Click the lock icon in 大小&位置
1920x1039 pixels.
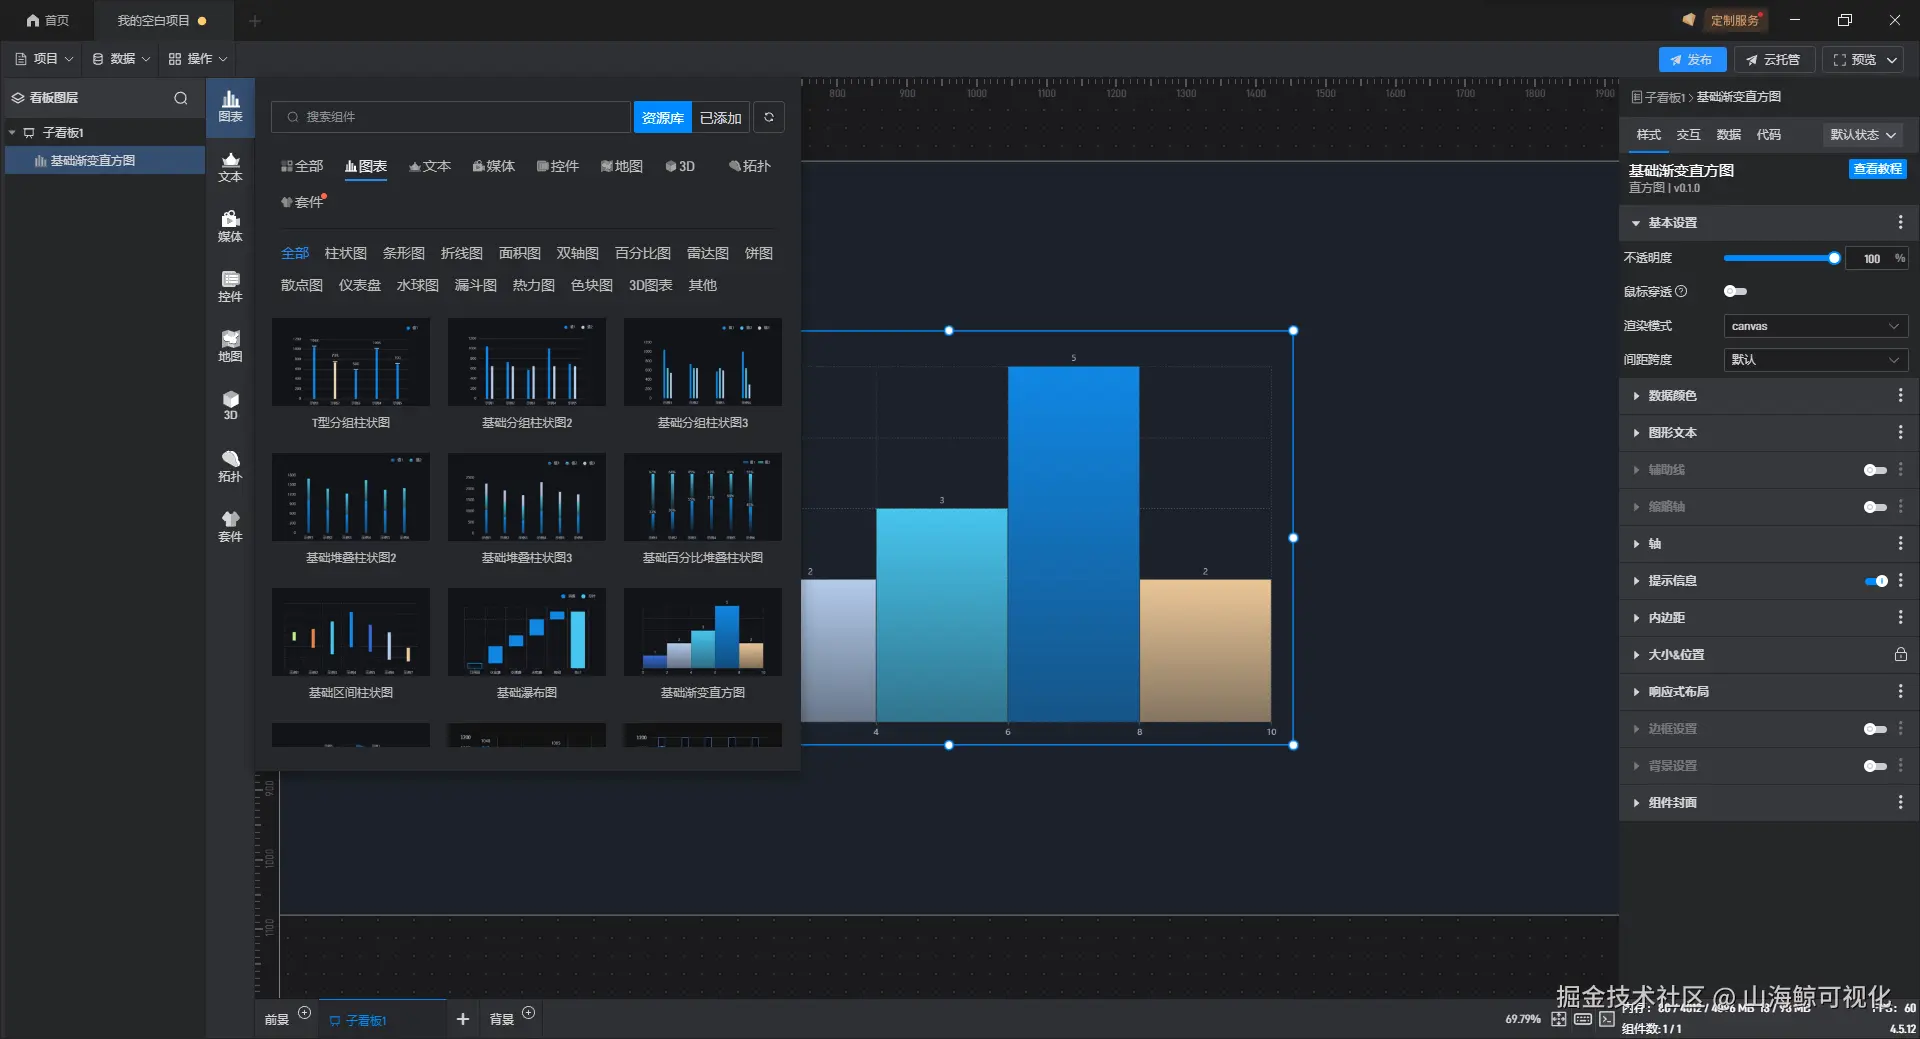tap(1900, 655)
